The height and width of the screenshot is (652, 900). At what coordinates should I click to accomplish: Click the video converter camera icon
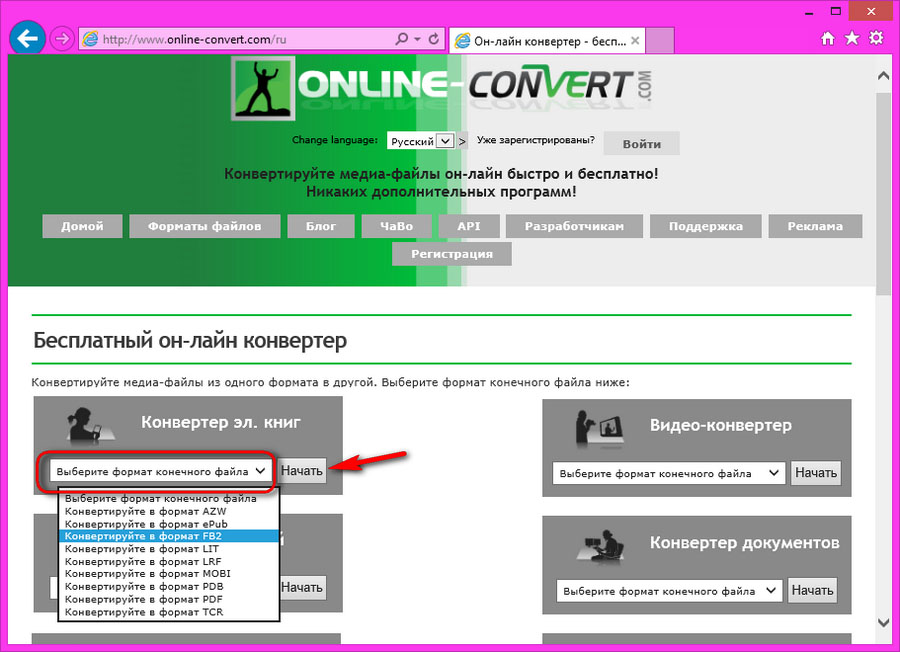click(x=599, y=428)
